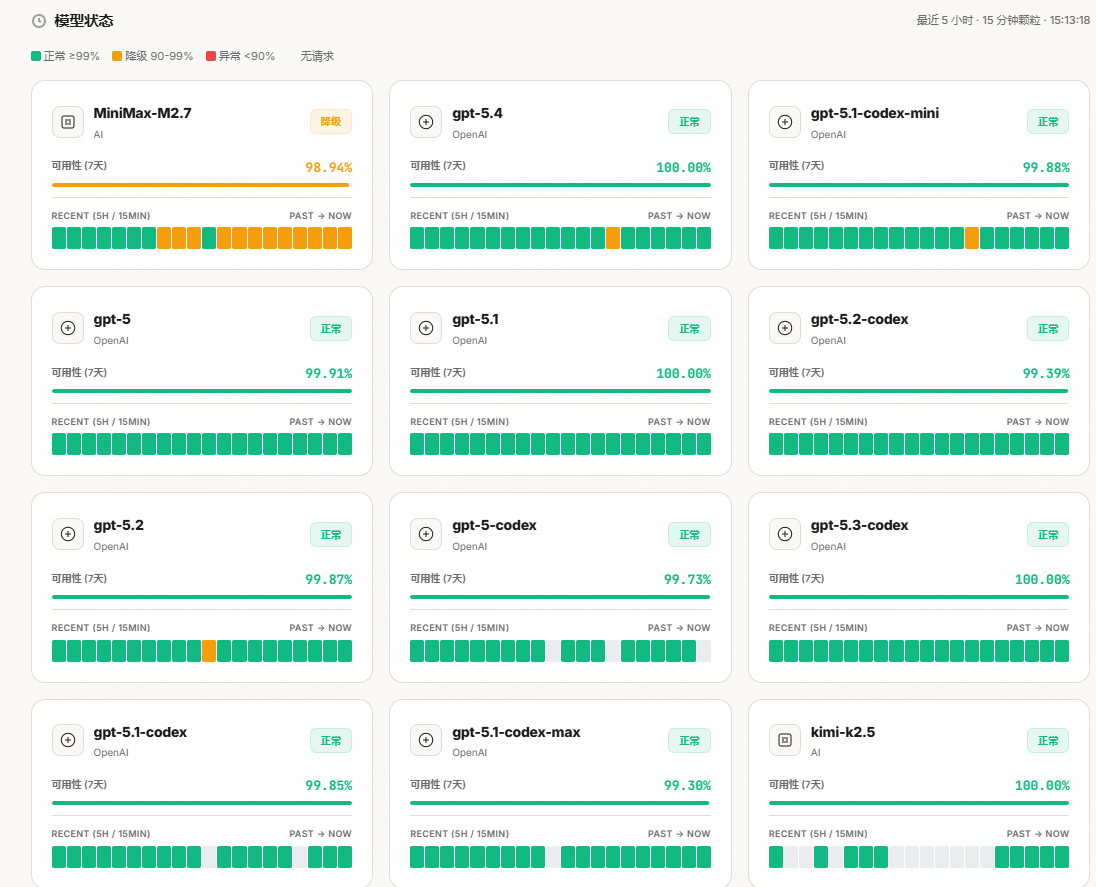Click the MiniMax-M2.7 orange availability bar

point(200,185)
